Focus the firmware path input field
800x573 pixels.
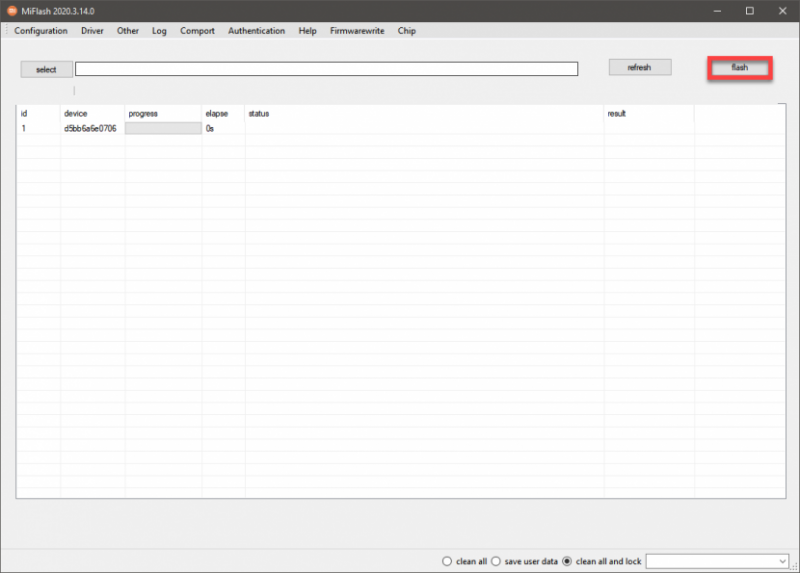(327, 69)
